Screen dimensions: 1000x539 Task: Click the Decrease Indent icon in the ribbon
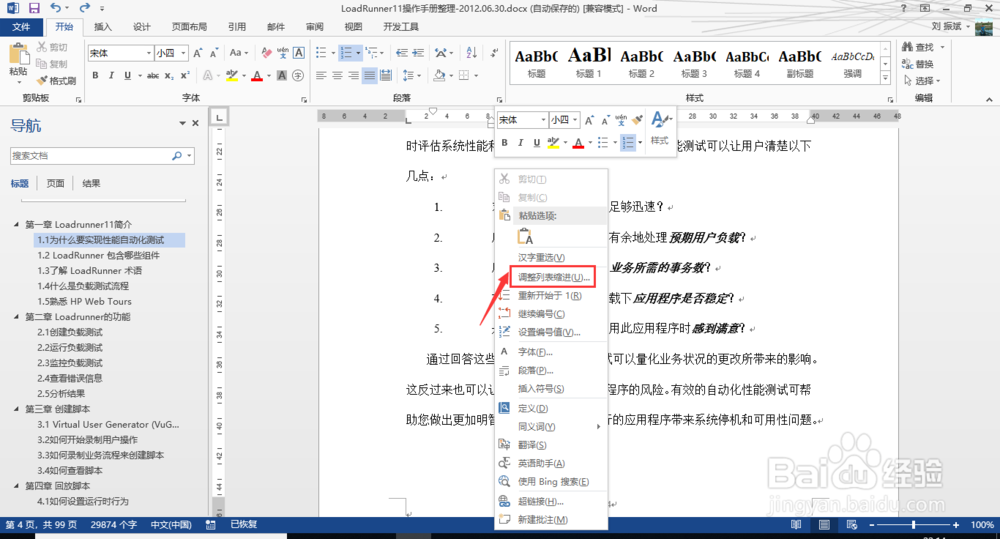coord(402,53)
